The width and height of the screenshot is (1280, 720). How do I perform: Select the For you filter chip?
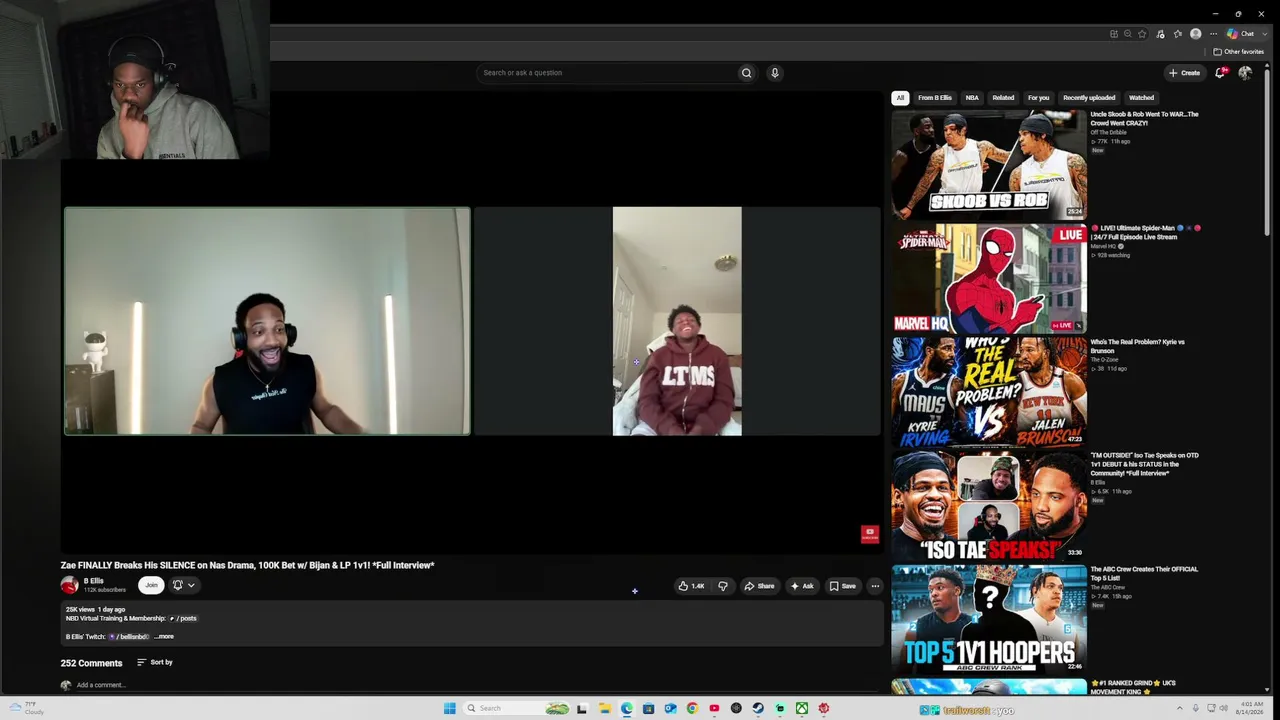[1039, 98]
